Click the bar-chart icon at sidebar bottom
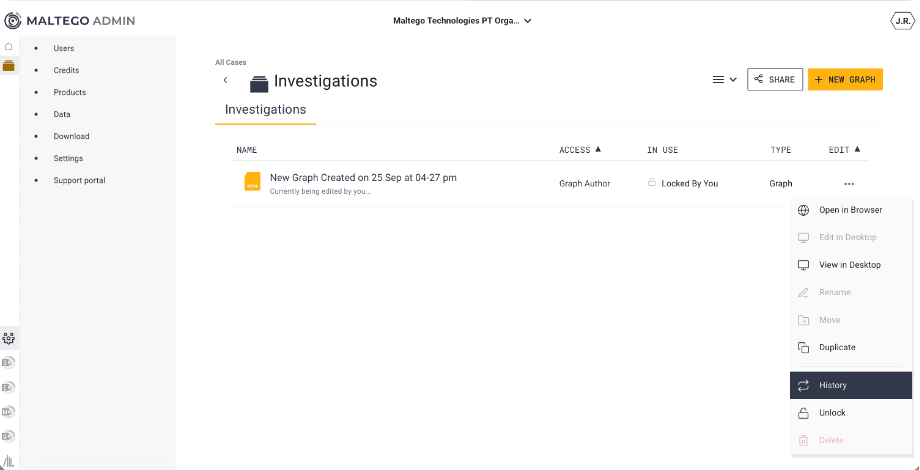This screenshot has width=920, height=470. point(9,460)
